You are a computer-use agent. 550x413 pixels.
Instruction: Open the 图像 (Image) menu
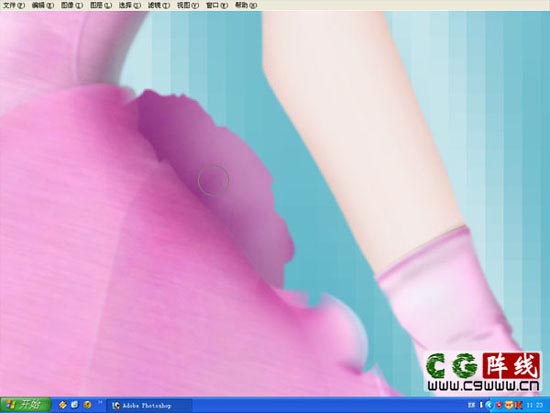tap(72, 5)
